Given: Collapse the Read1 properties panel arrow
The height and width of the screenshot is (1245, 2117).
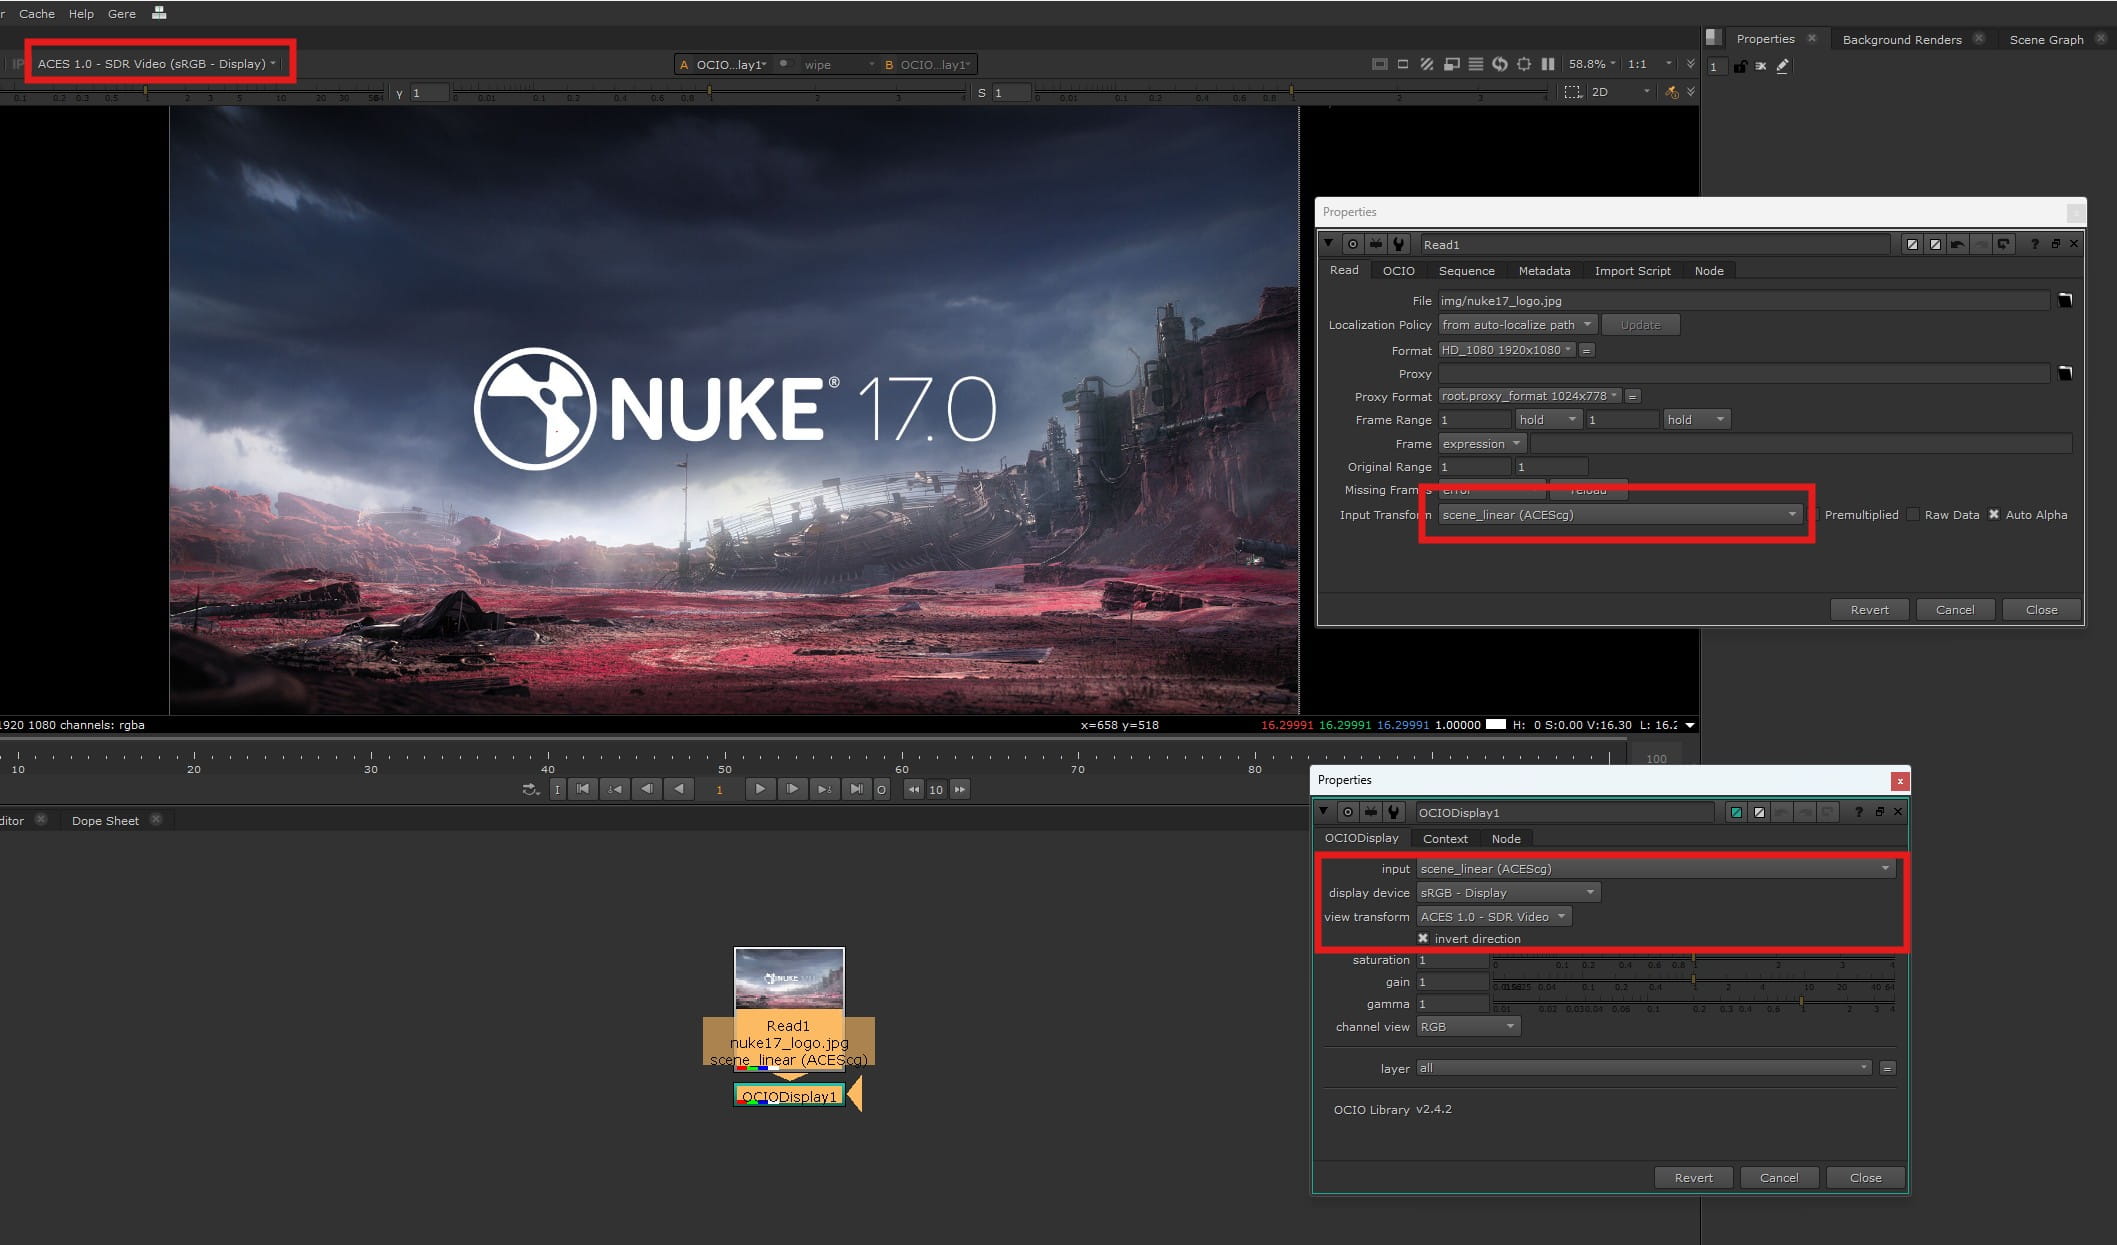Looking at the screenshot, I should 1328,243.
